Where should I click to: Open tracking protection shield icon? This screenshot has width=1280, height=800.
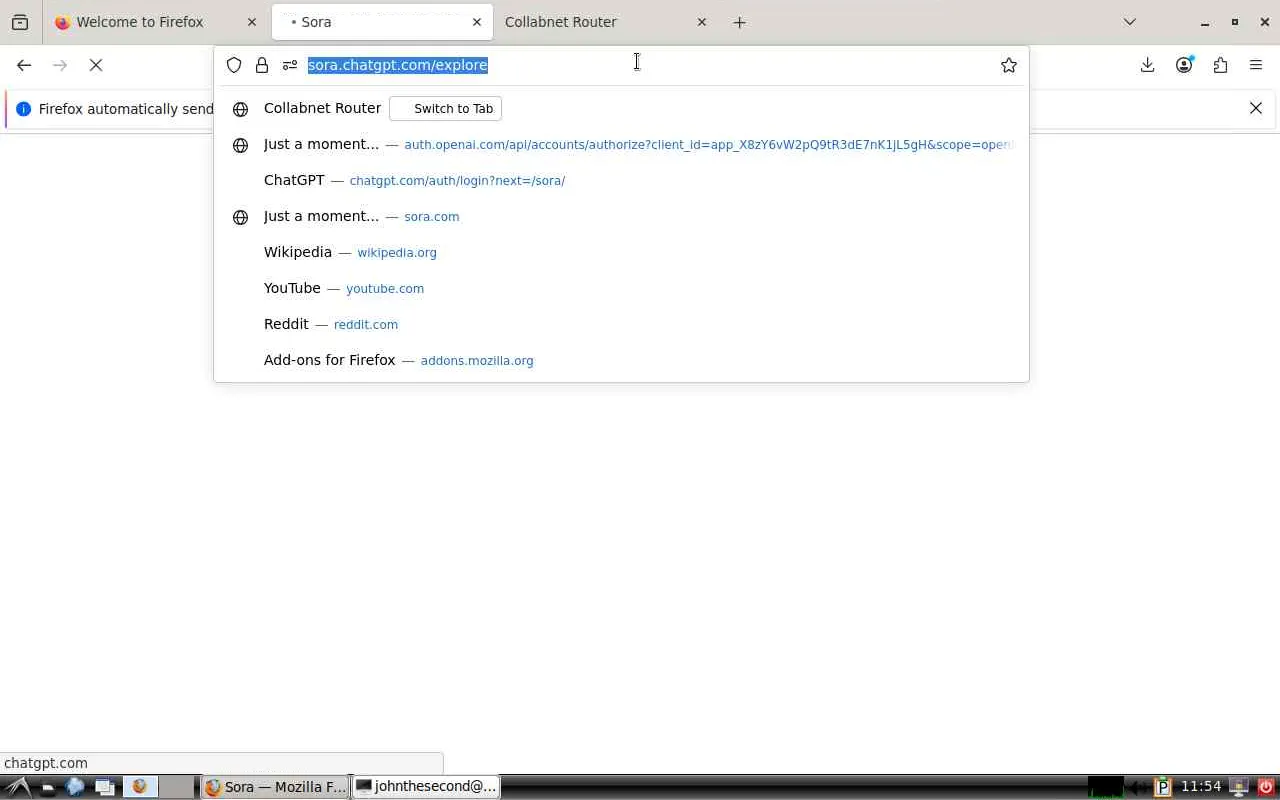pos(234,65)
